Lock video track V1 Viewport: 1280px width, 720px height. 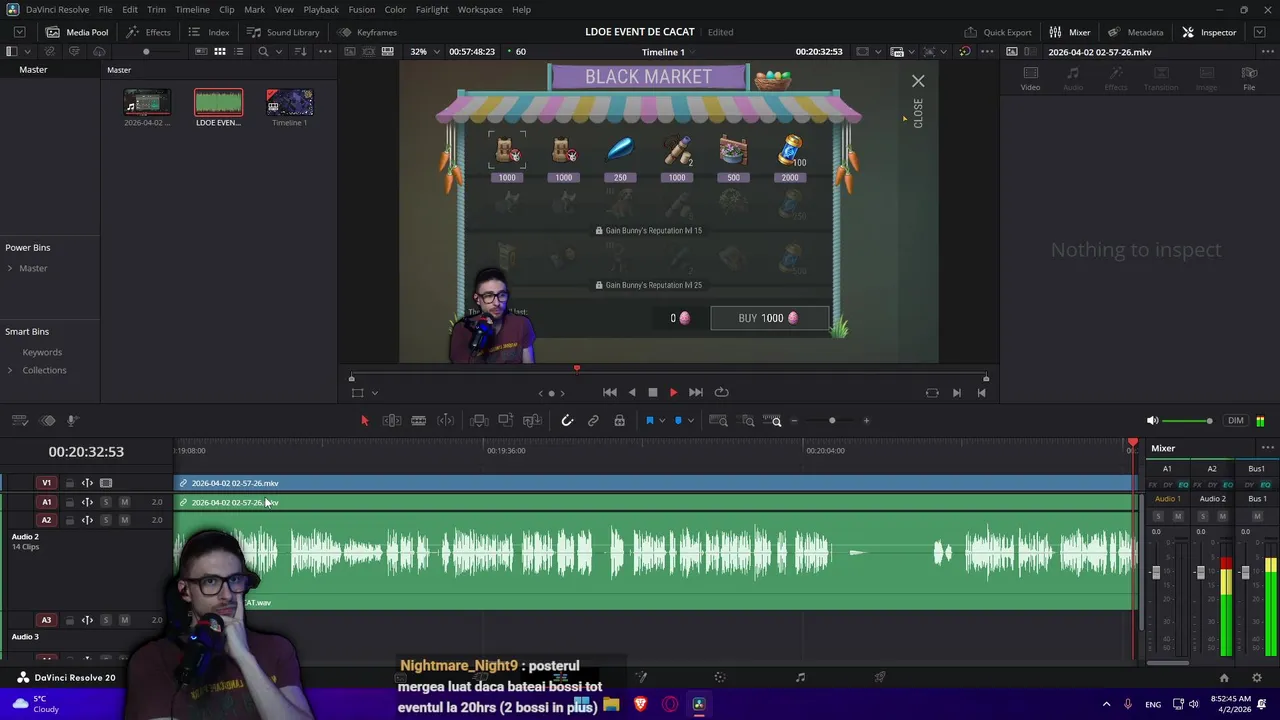tap(69, 483)
